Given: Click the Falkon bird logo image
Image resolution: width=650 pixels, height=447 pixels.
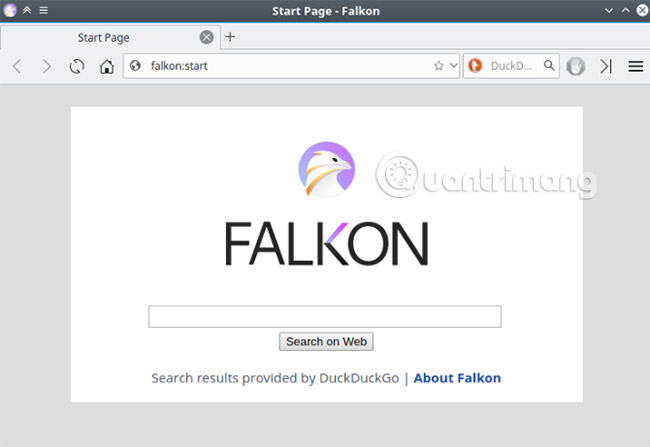Looking at the screenshot, I should tap(327, 169).
